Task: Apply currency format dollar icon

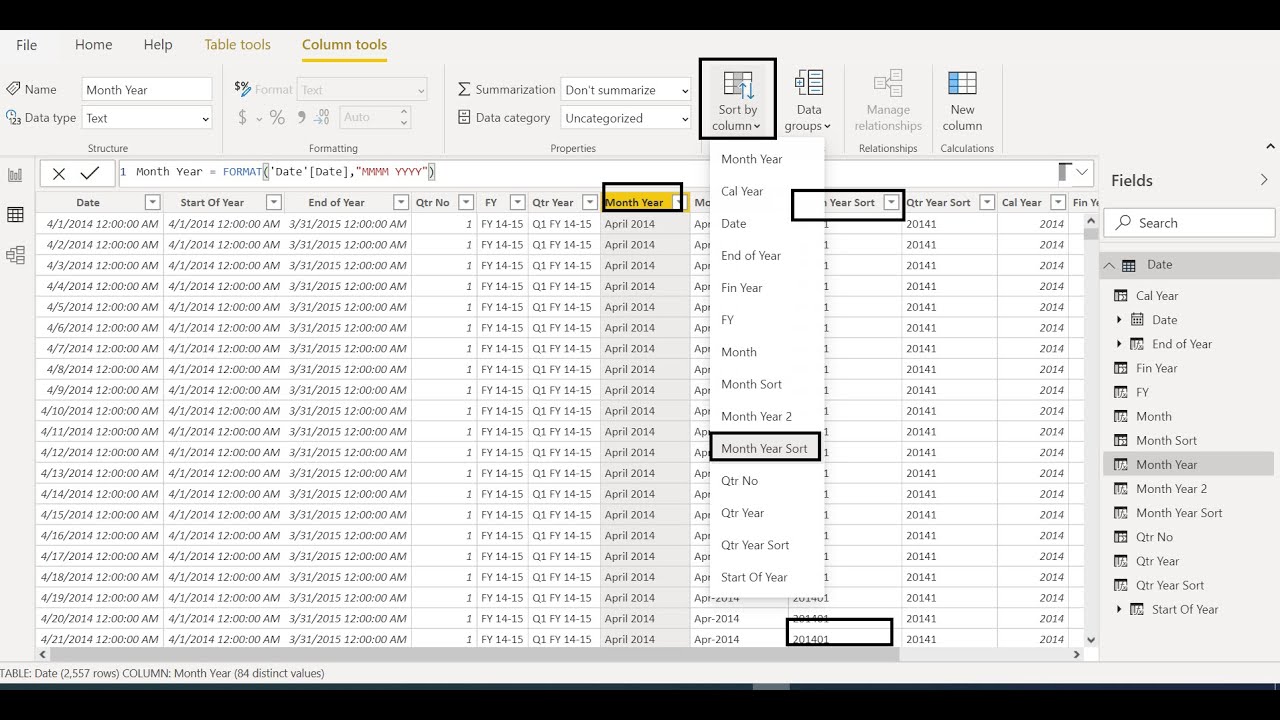Action: [242, 117]
